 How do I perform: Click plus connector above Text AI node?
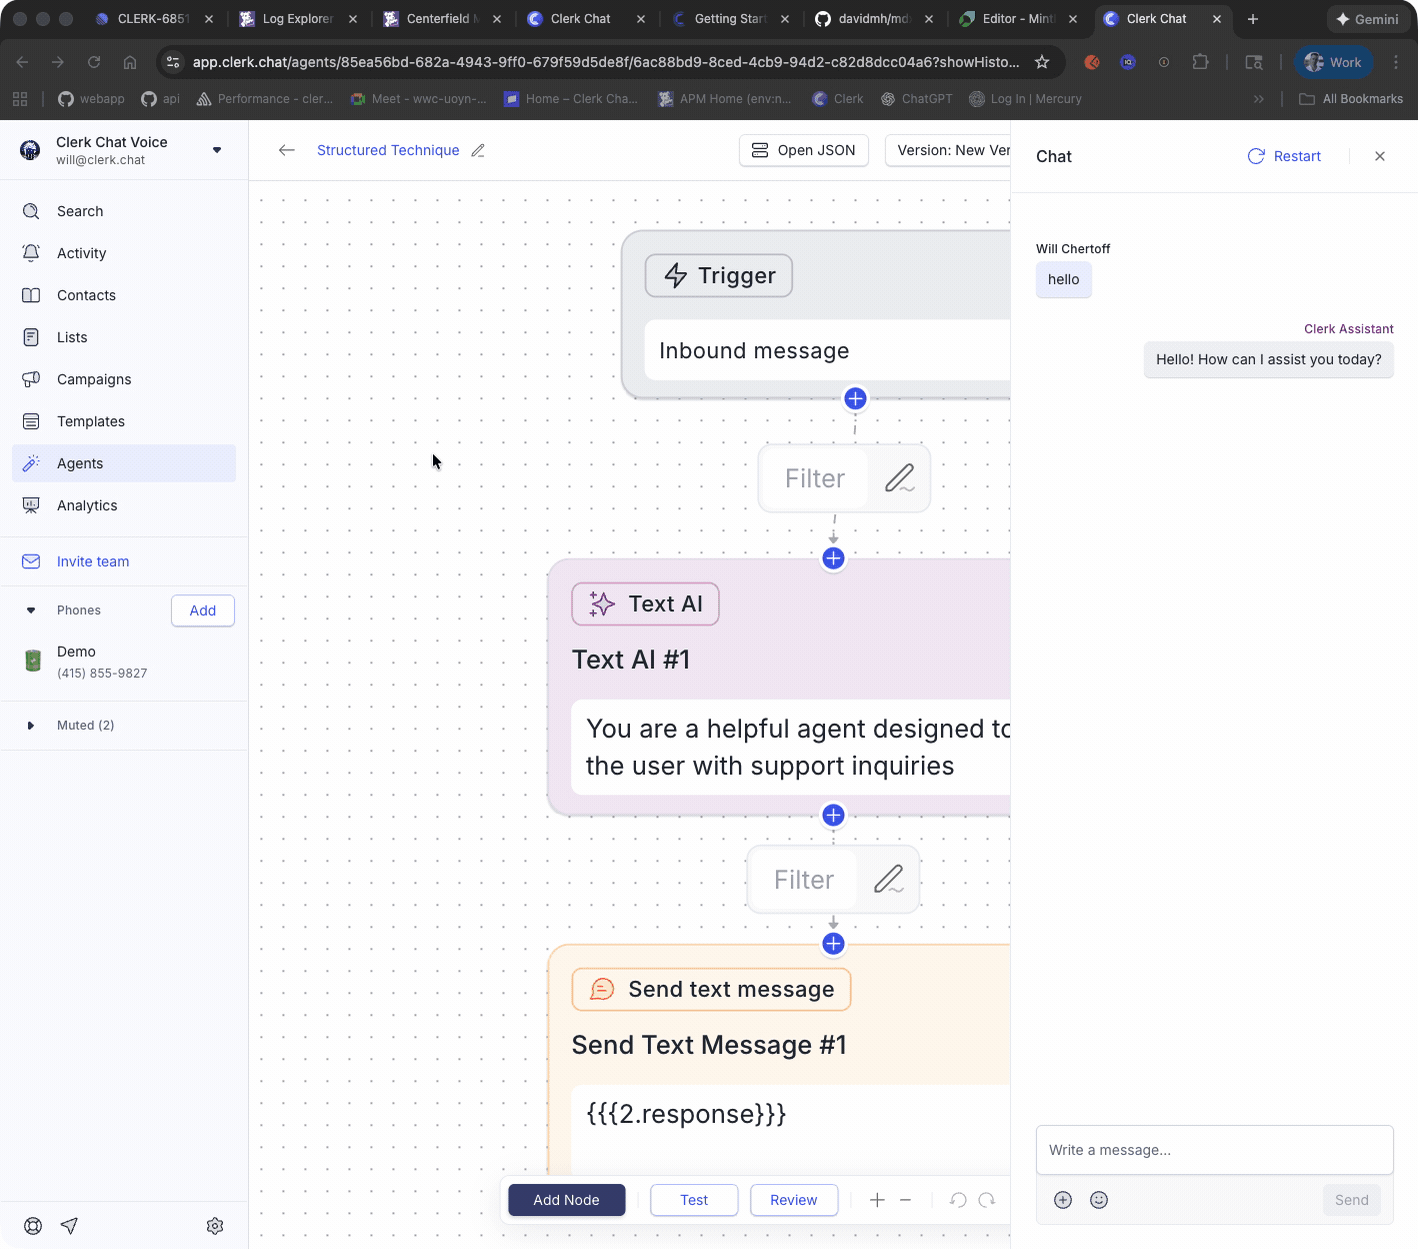[x=833, y=558]
